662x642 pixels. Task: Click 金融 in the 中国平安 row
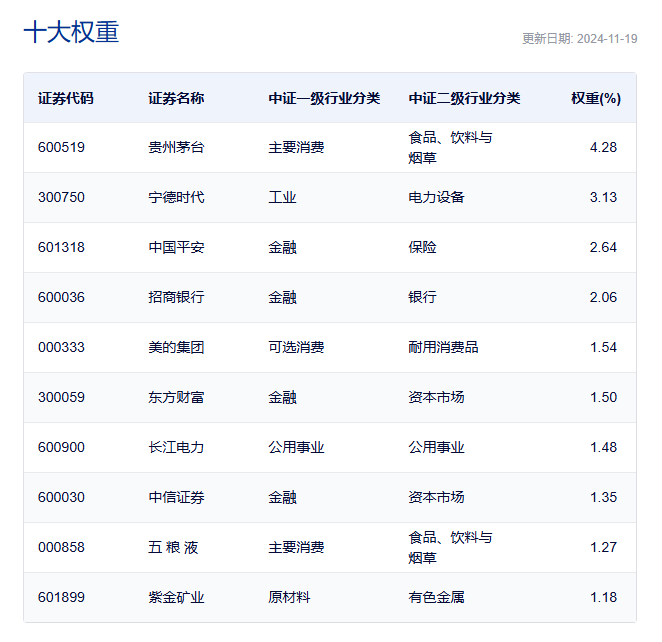pyautogui.click(x=282, y=247)
